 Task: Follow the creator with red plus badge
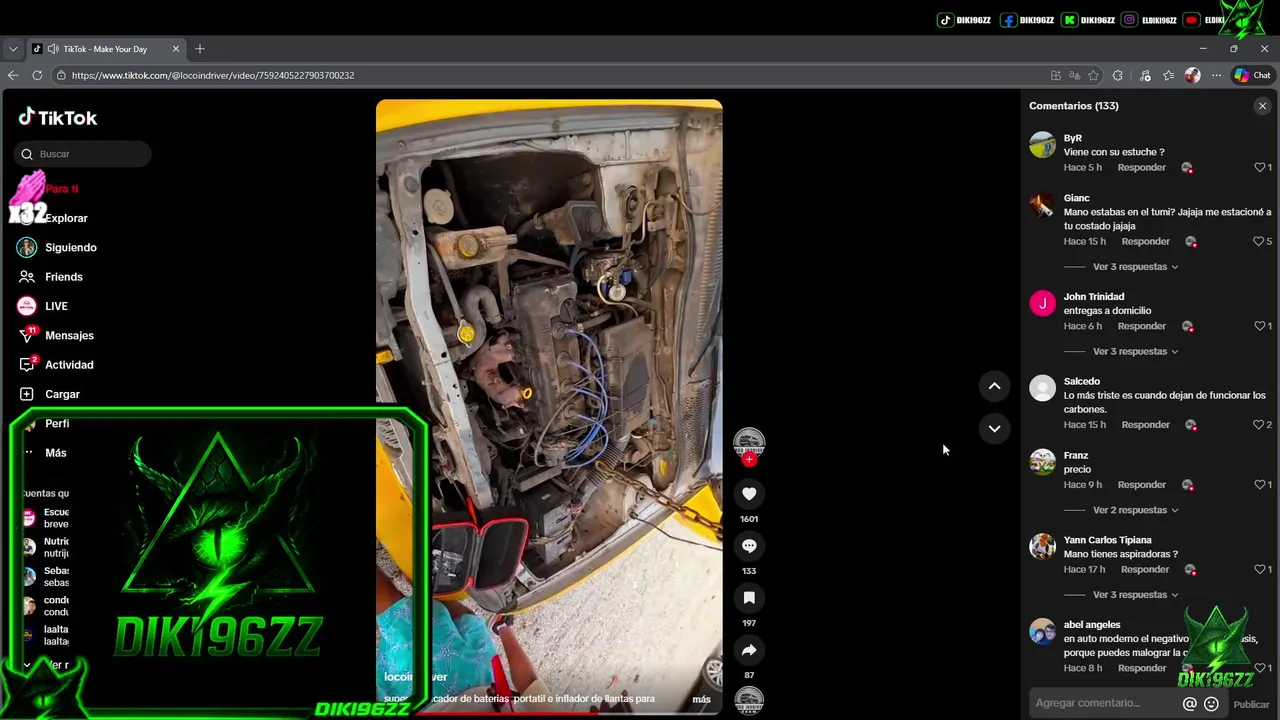749,460
